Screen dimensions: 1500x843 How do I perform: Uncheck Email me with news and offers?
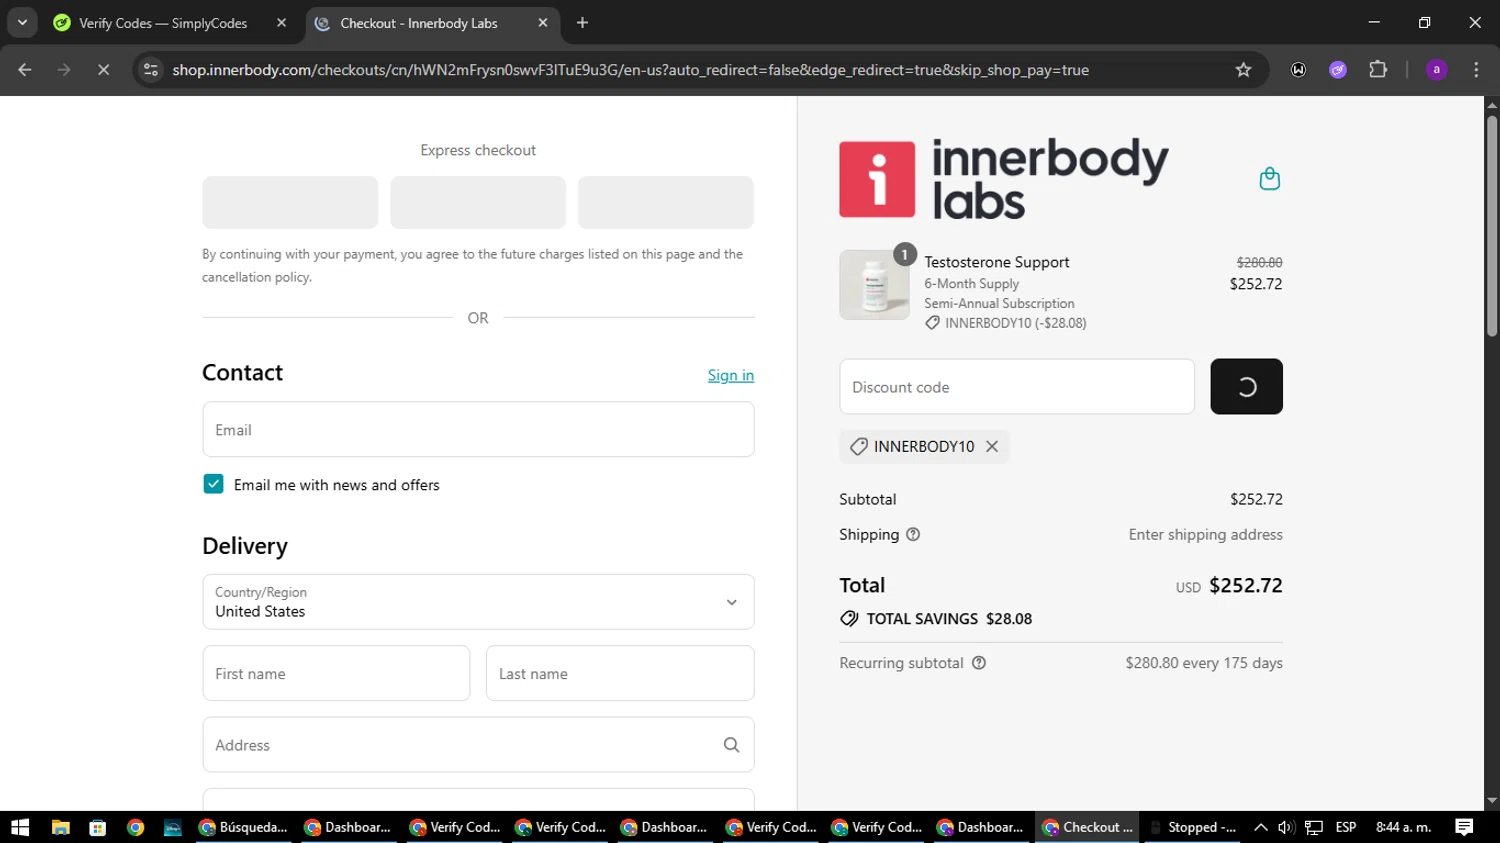(x=213, y=484)
